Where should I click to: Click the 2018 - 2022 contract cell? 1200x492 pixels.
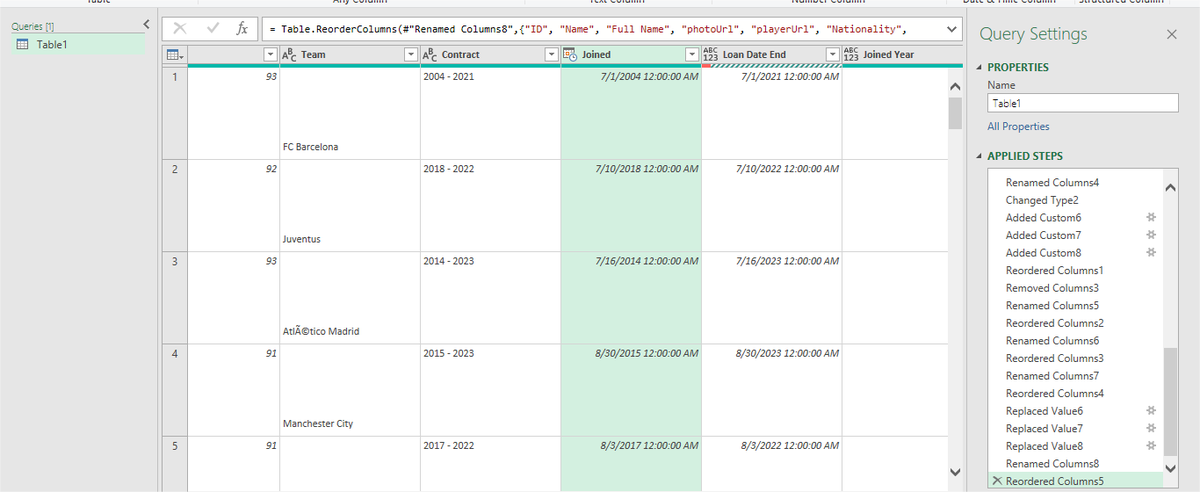pyautogui.click(x=490, y=206)
